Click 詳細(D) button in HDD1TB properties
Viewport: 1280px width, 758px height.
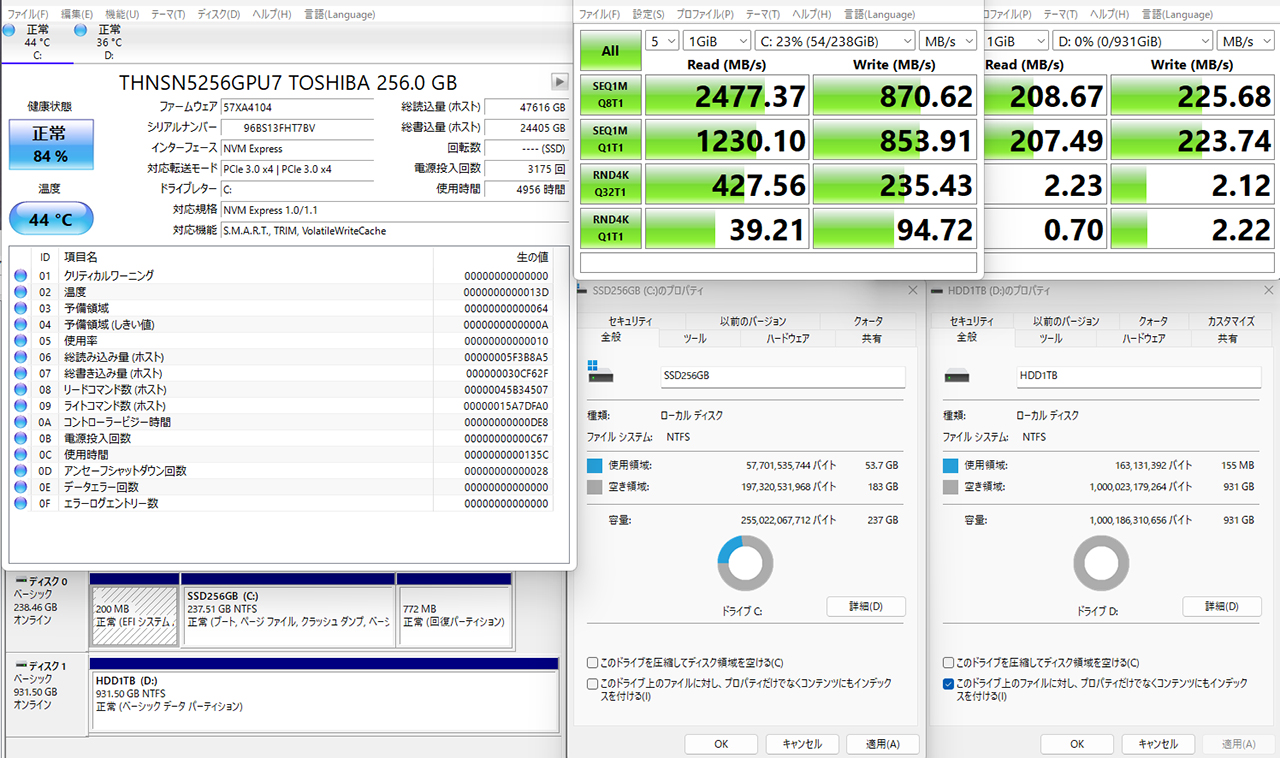pyautogui.click(x=1222, y=606)
